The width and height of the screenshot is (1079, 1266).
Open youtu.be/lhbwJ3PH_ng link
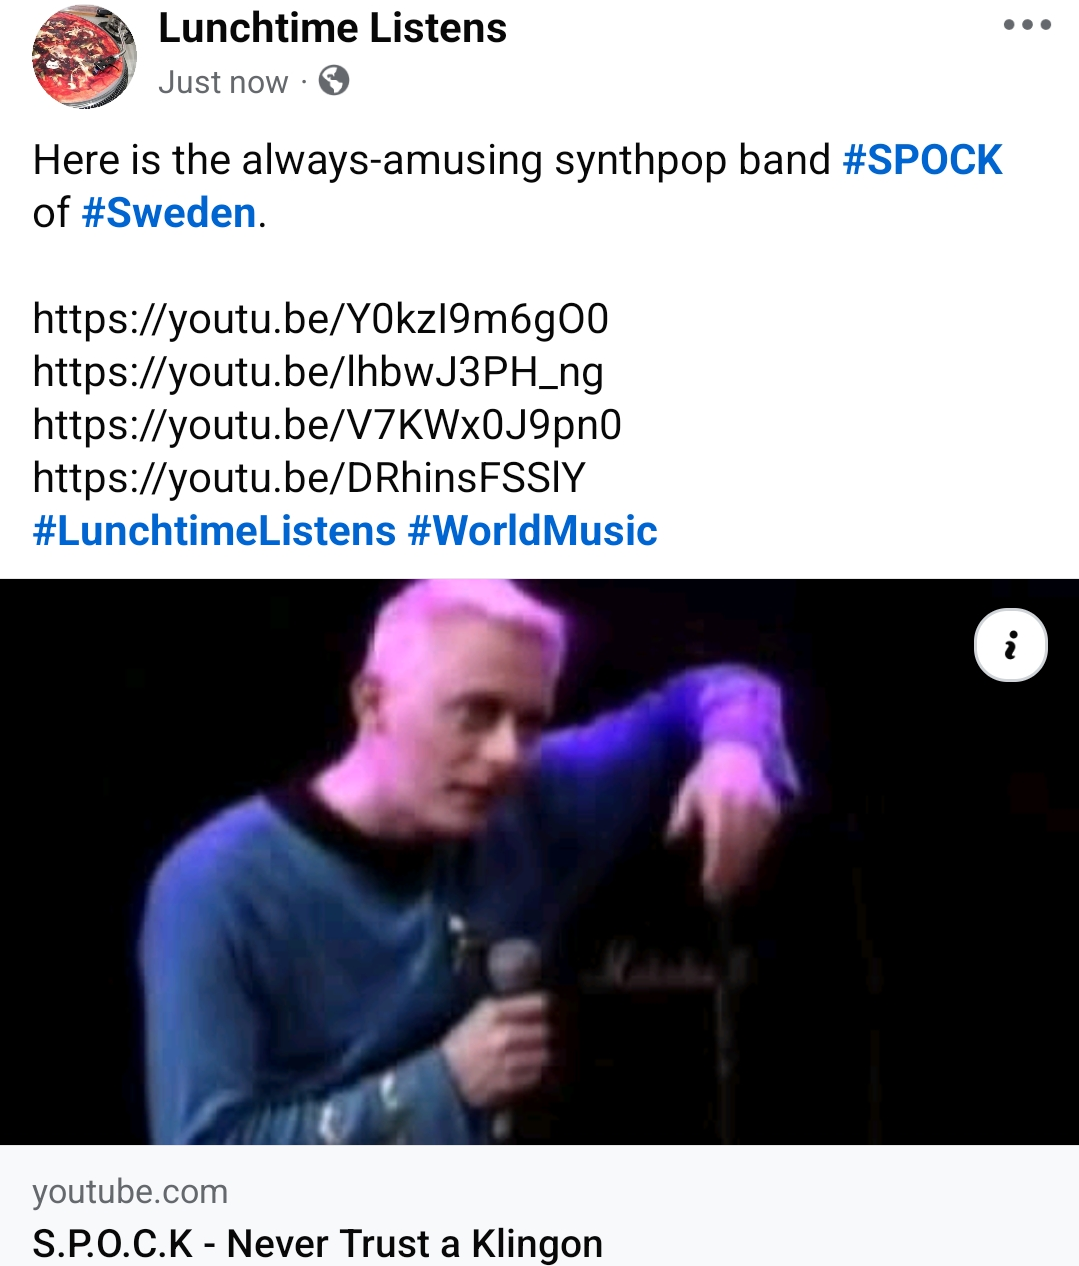[x=318, y=372]
